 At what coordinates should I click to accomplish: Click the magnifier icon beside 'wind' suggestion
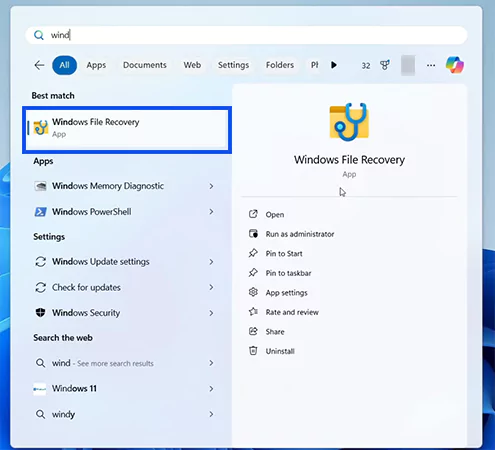coord(40,363)
